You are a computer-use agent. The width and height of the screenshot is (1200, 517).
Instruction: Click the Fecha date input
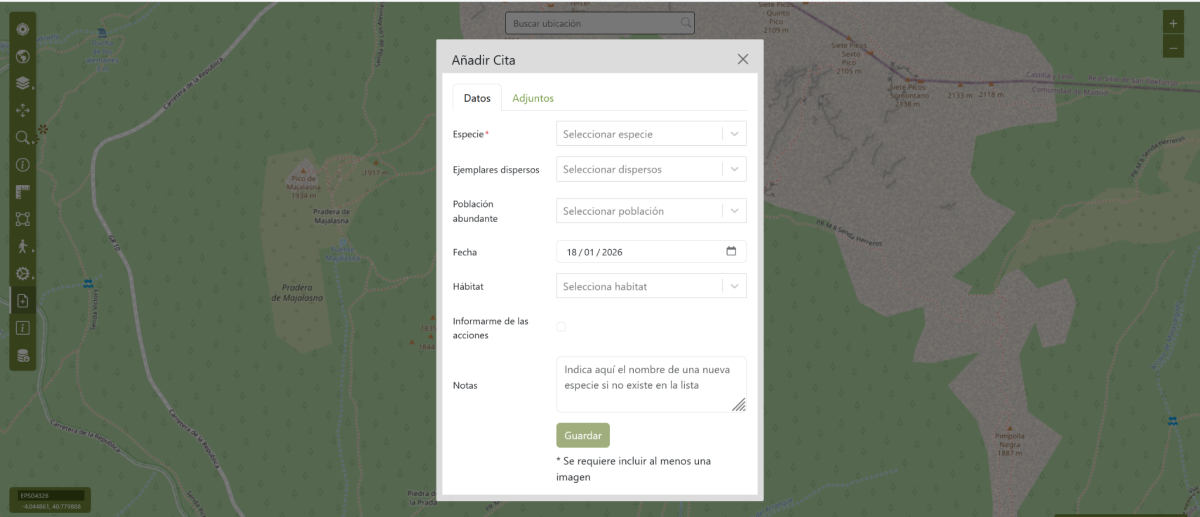click(x=651, y=251)
